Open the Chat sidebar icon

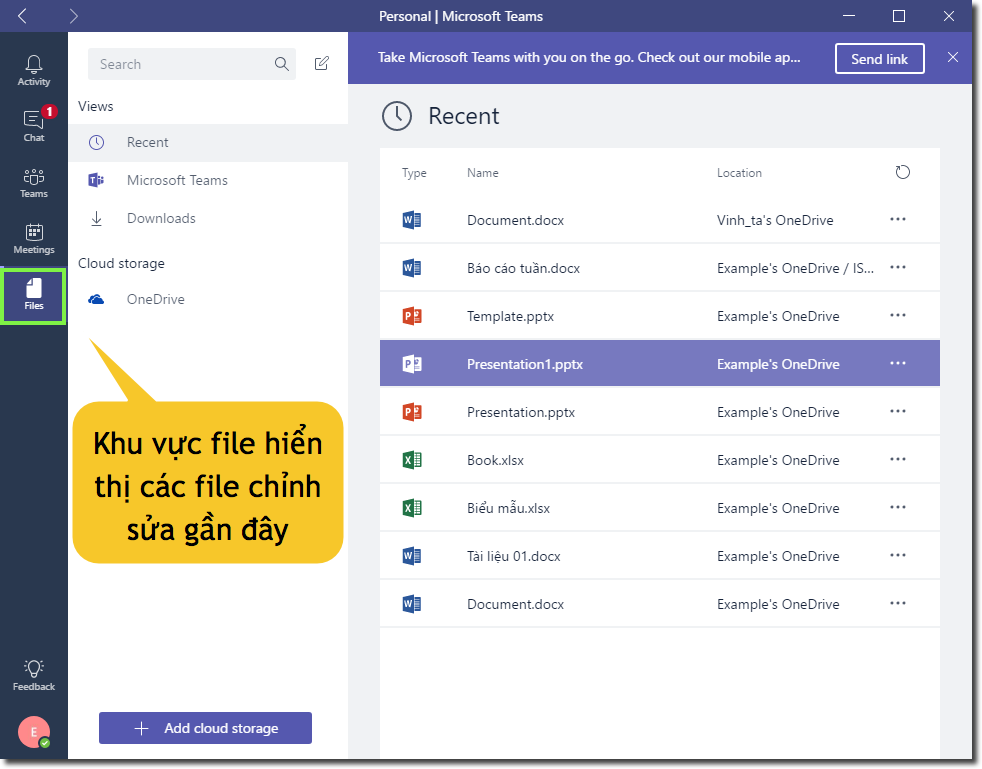(33, 122)
